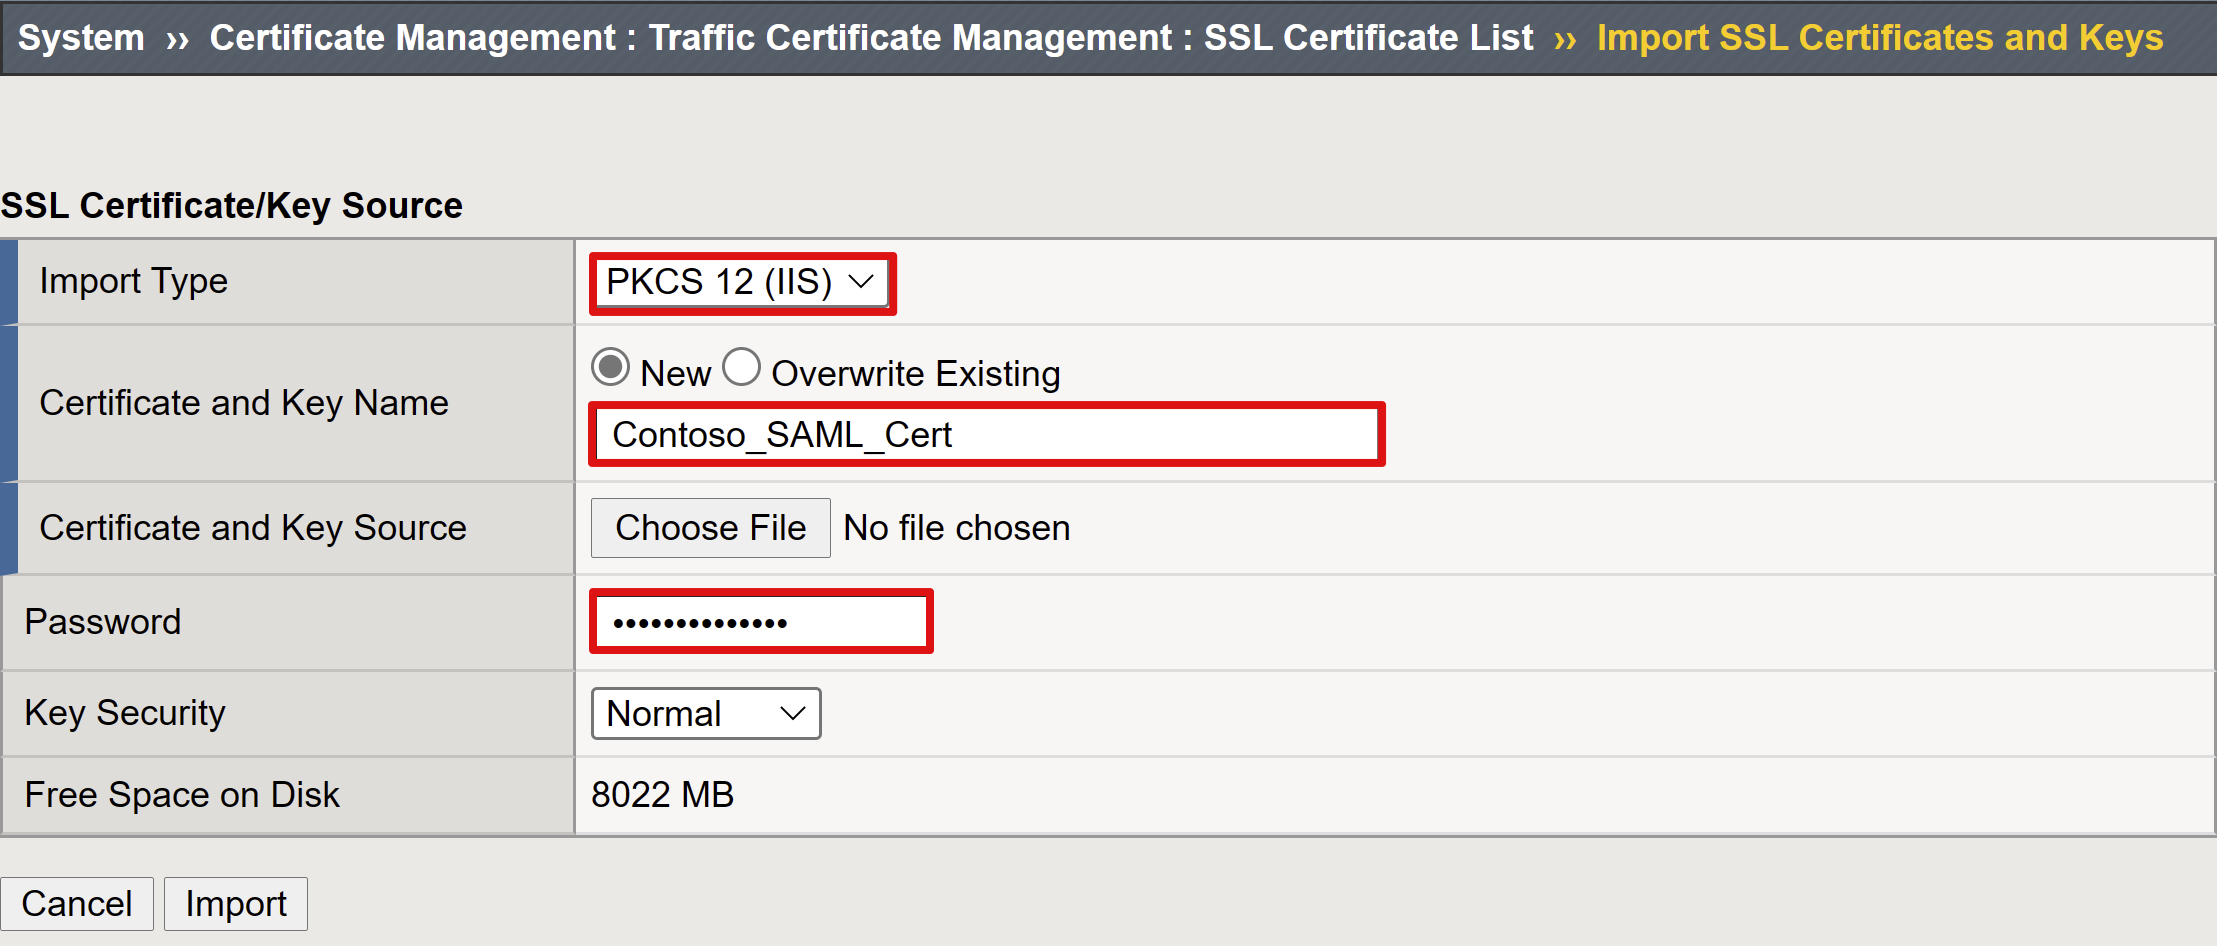Click the Cancel button
The width and height of the screenshot is (2217, 946).
[x=78, y=903]
